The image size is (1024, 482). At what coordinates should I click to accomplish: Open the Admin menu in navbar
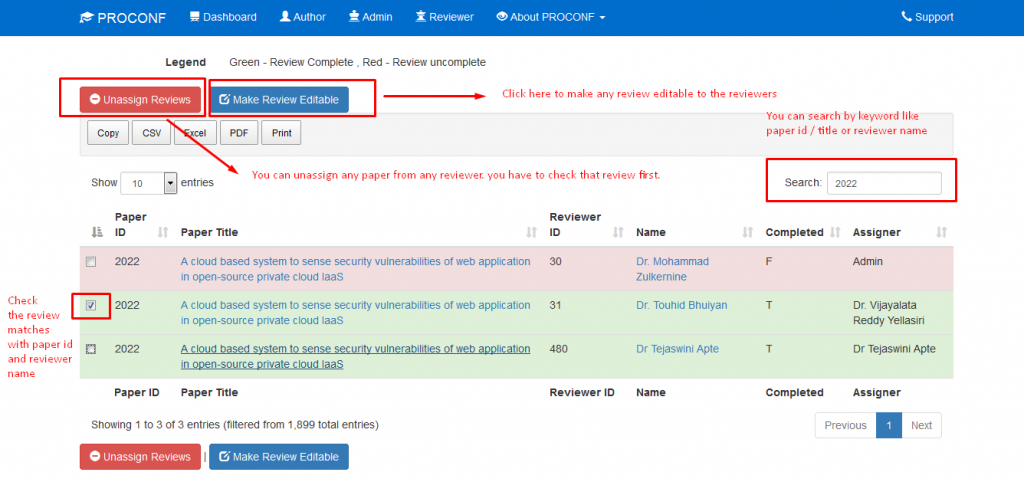point(370,17)
